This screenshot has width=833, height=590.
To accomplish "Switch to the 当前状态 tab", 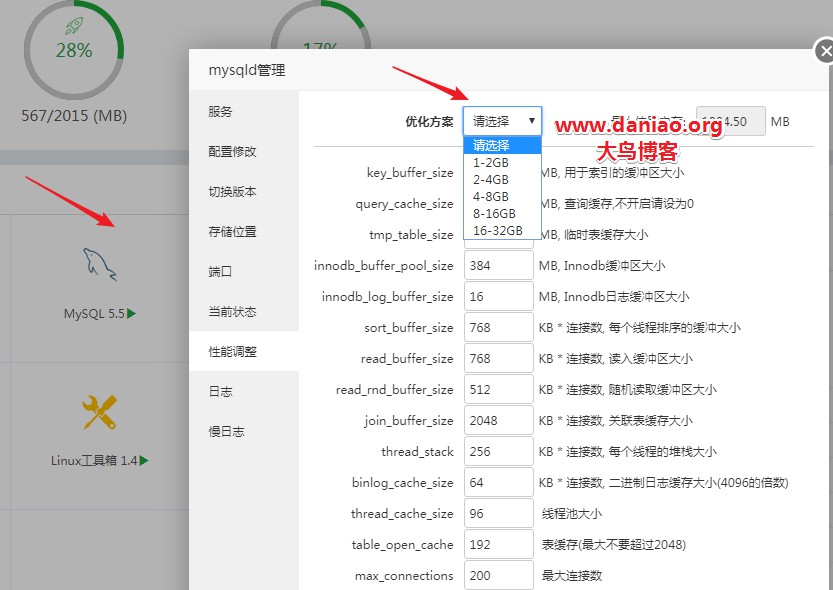I will 244,311.
